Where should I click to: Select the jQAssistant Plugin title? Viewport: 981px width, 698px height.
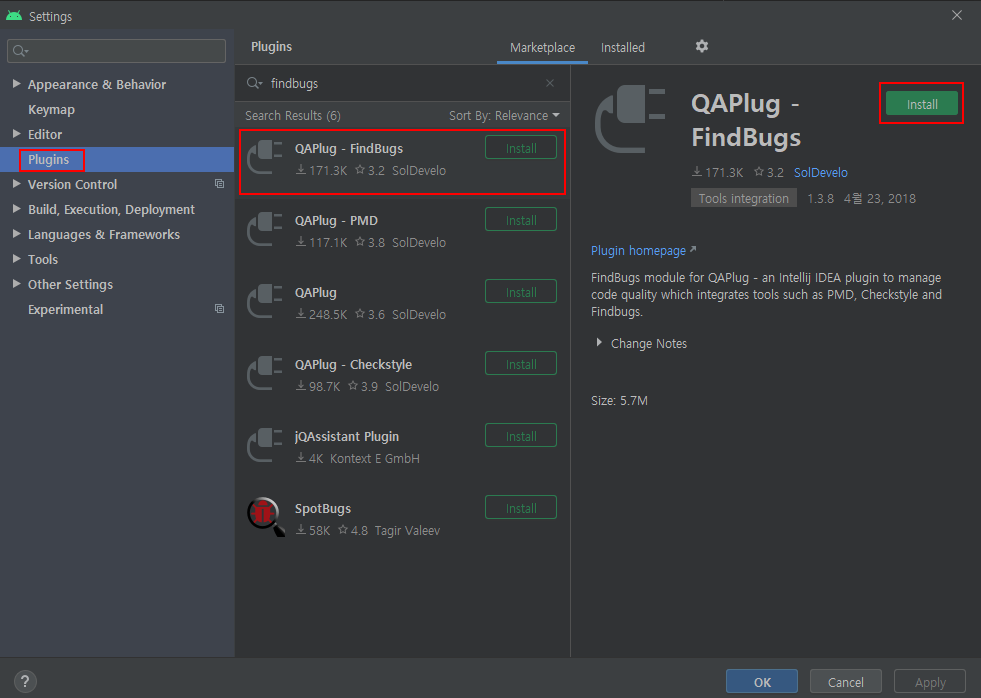pos(347,437)
